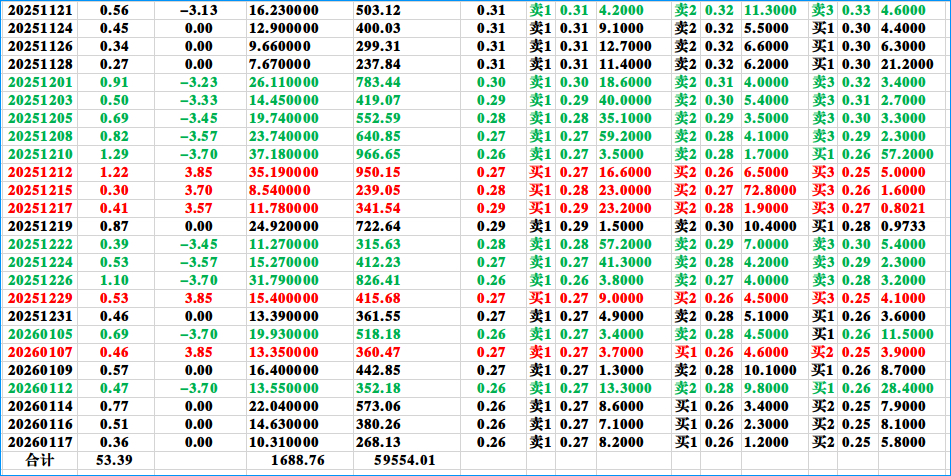The width and height of the screenshot is (951, 476).
Task: Select the cell 573.06
Action: 379,406
